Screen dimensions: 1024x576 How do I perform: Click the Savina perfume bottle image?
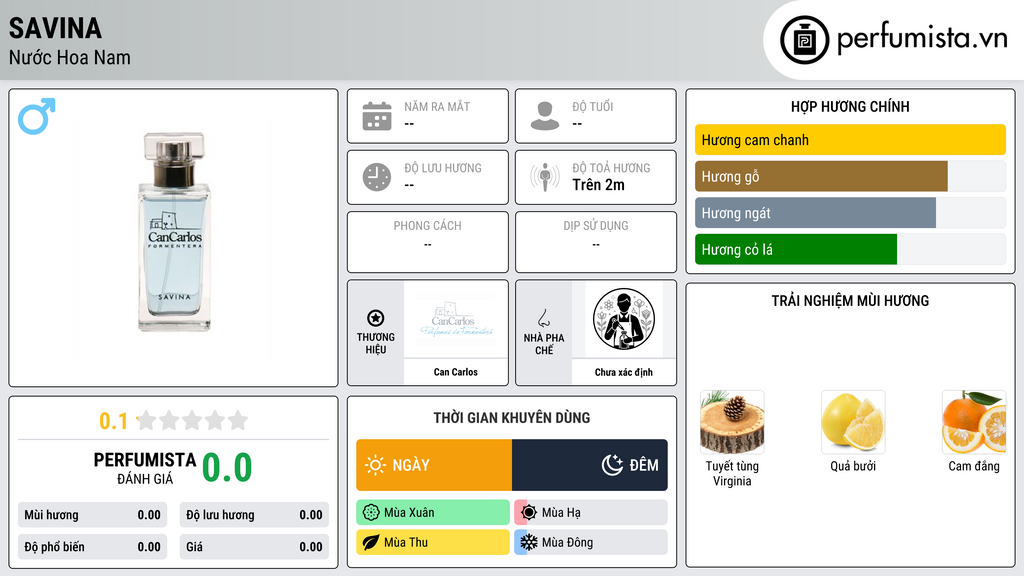[174, 232]
